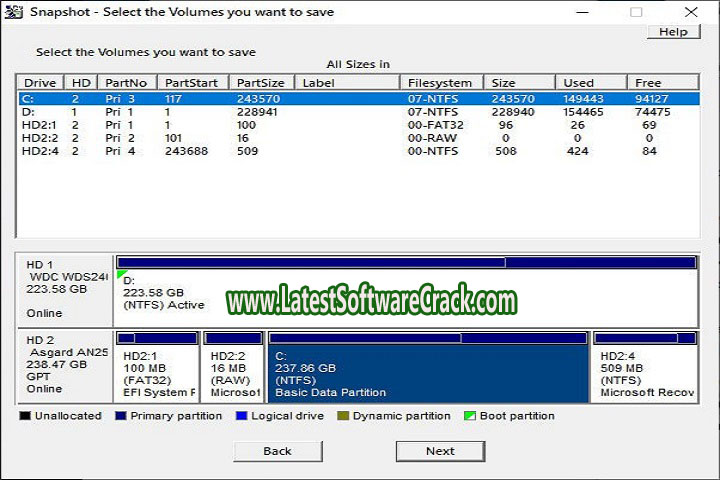The width and height of the screenshot is (720, 480).
Task: Select HD2:4 Microsoft Recovery partition block
Action: pyautogui.click(x=645, y=372)
